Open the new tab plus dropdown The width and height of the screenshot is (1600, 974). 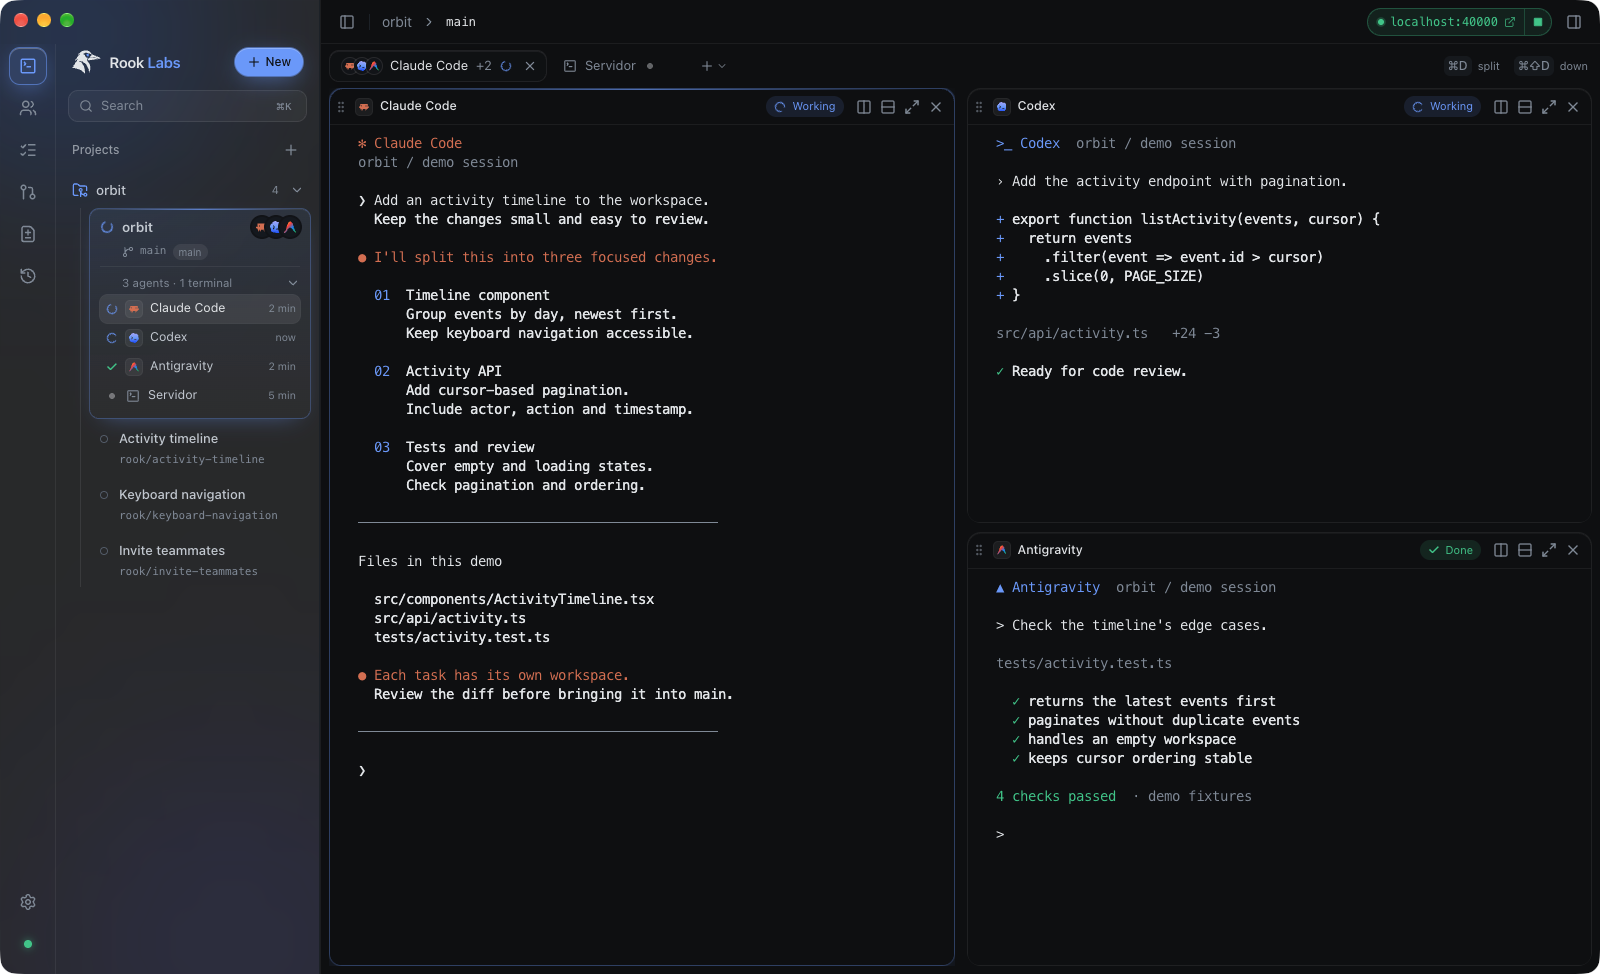(x=713, y=66)
